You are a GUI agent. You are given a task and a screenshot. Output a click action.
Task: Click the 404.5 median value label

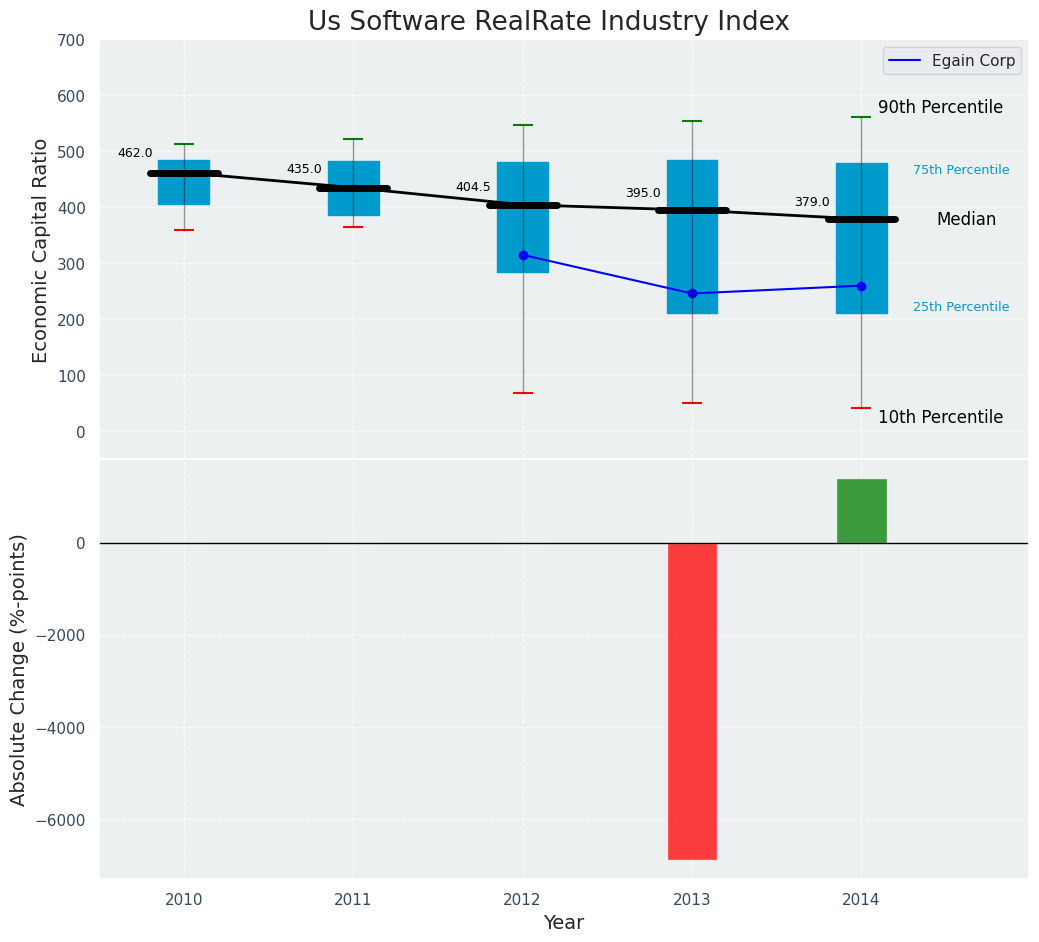pyautogui.click(x=473, y=187)
